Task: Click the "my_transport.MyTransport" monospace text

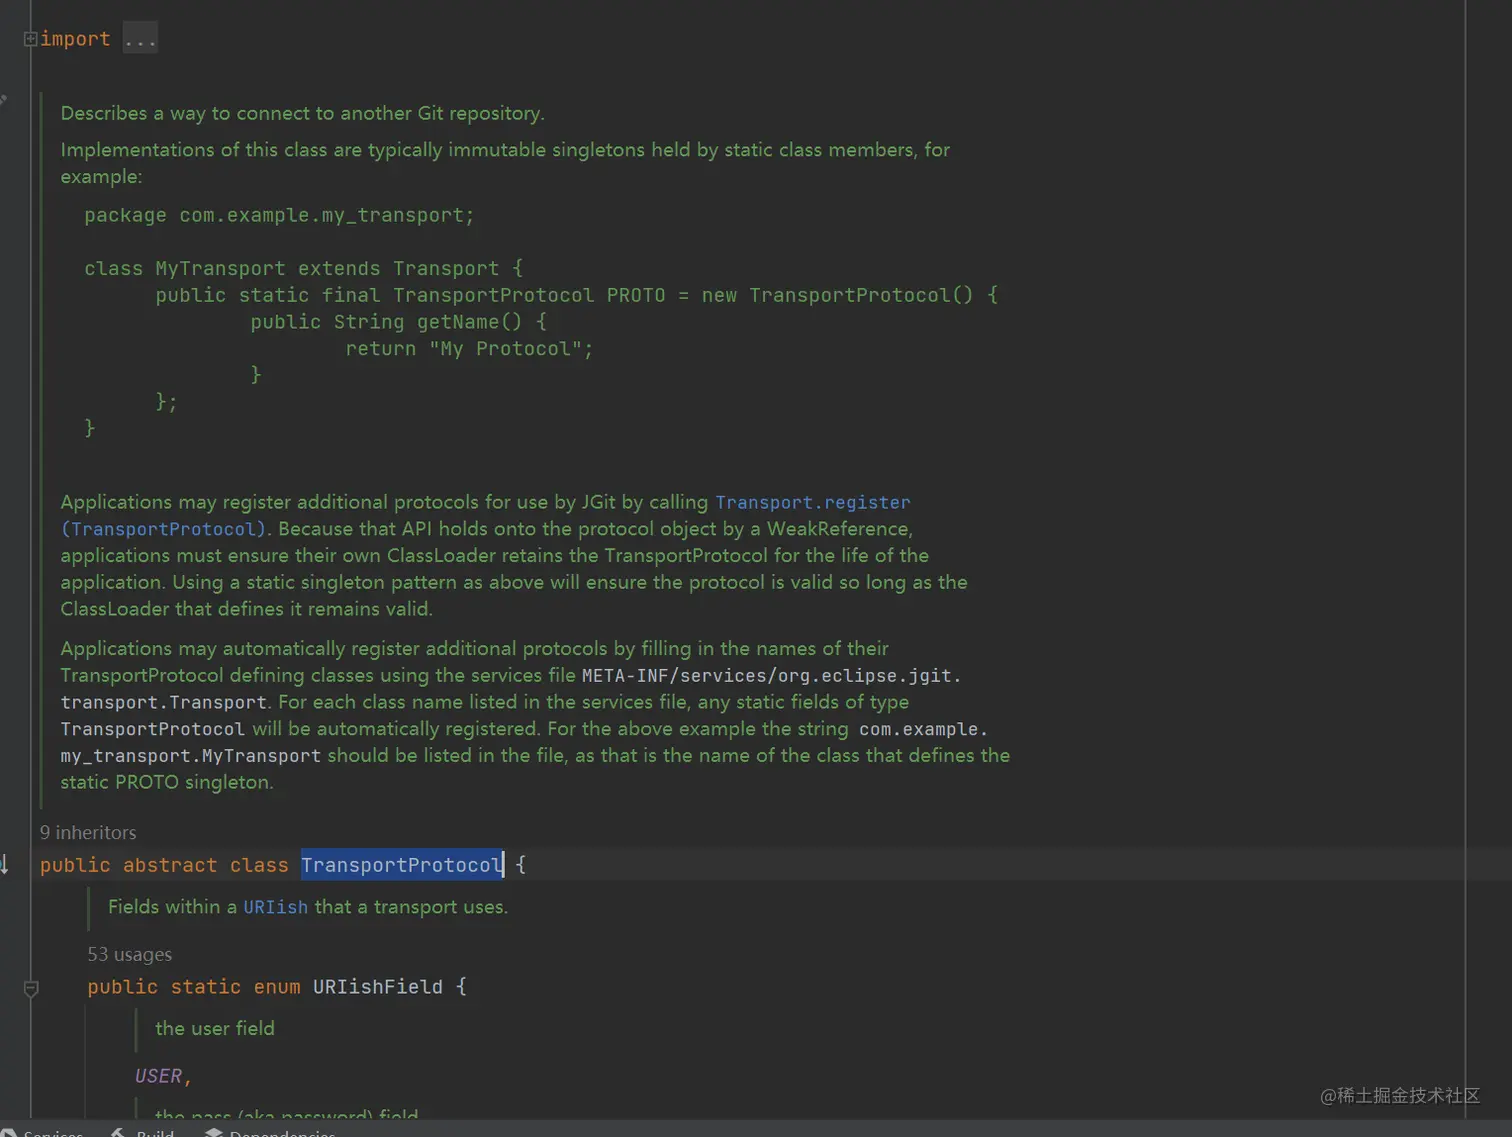Action: tap(191, 756)
